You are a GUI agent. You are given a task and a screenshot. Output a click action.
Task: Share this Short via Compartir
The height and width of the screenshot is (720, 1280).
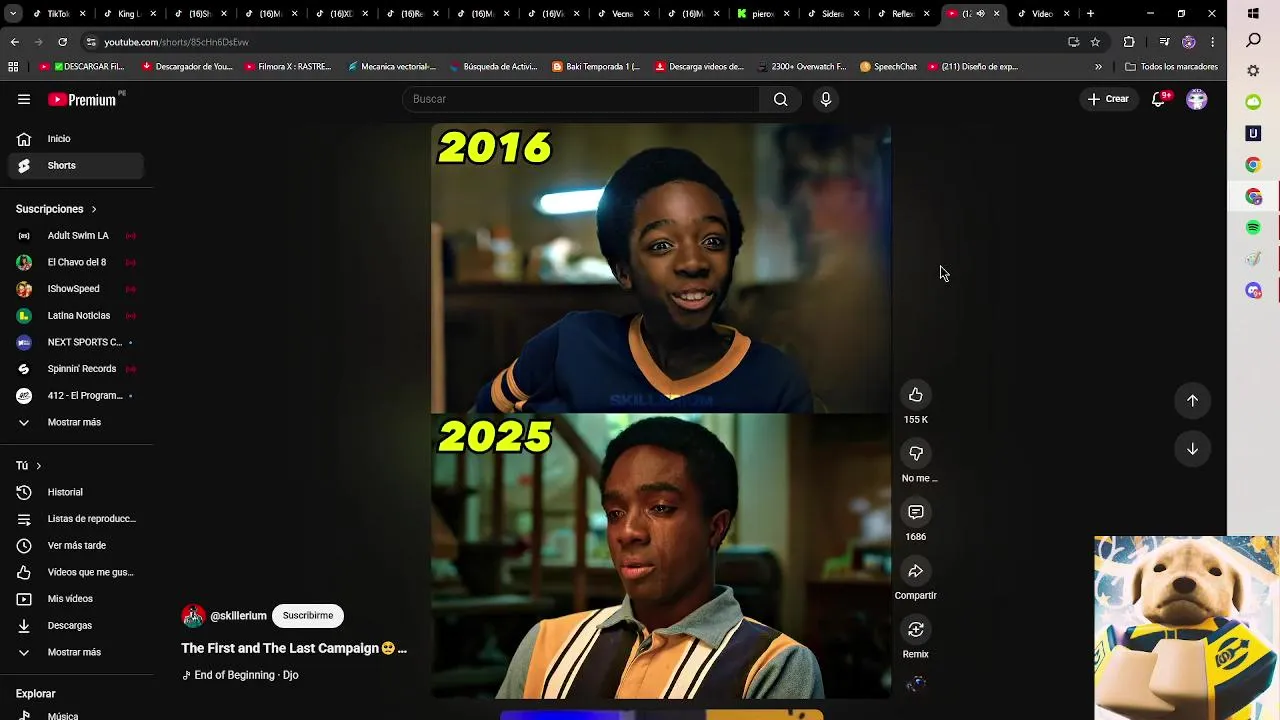pos(915,571)
